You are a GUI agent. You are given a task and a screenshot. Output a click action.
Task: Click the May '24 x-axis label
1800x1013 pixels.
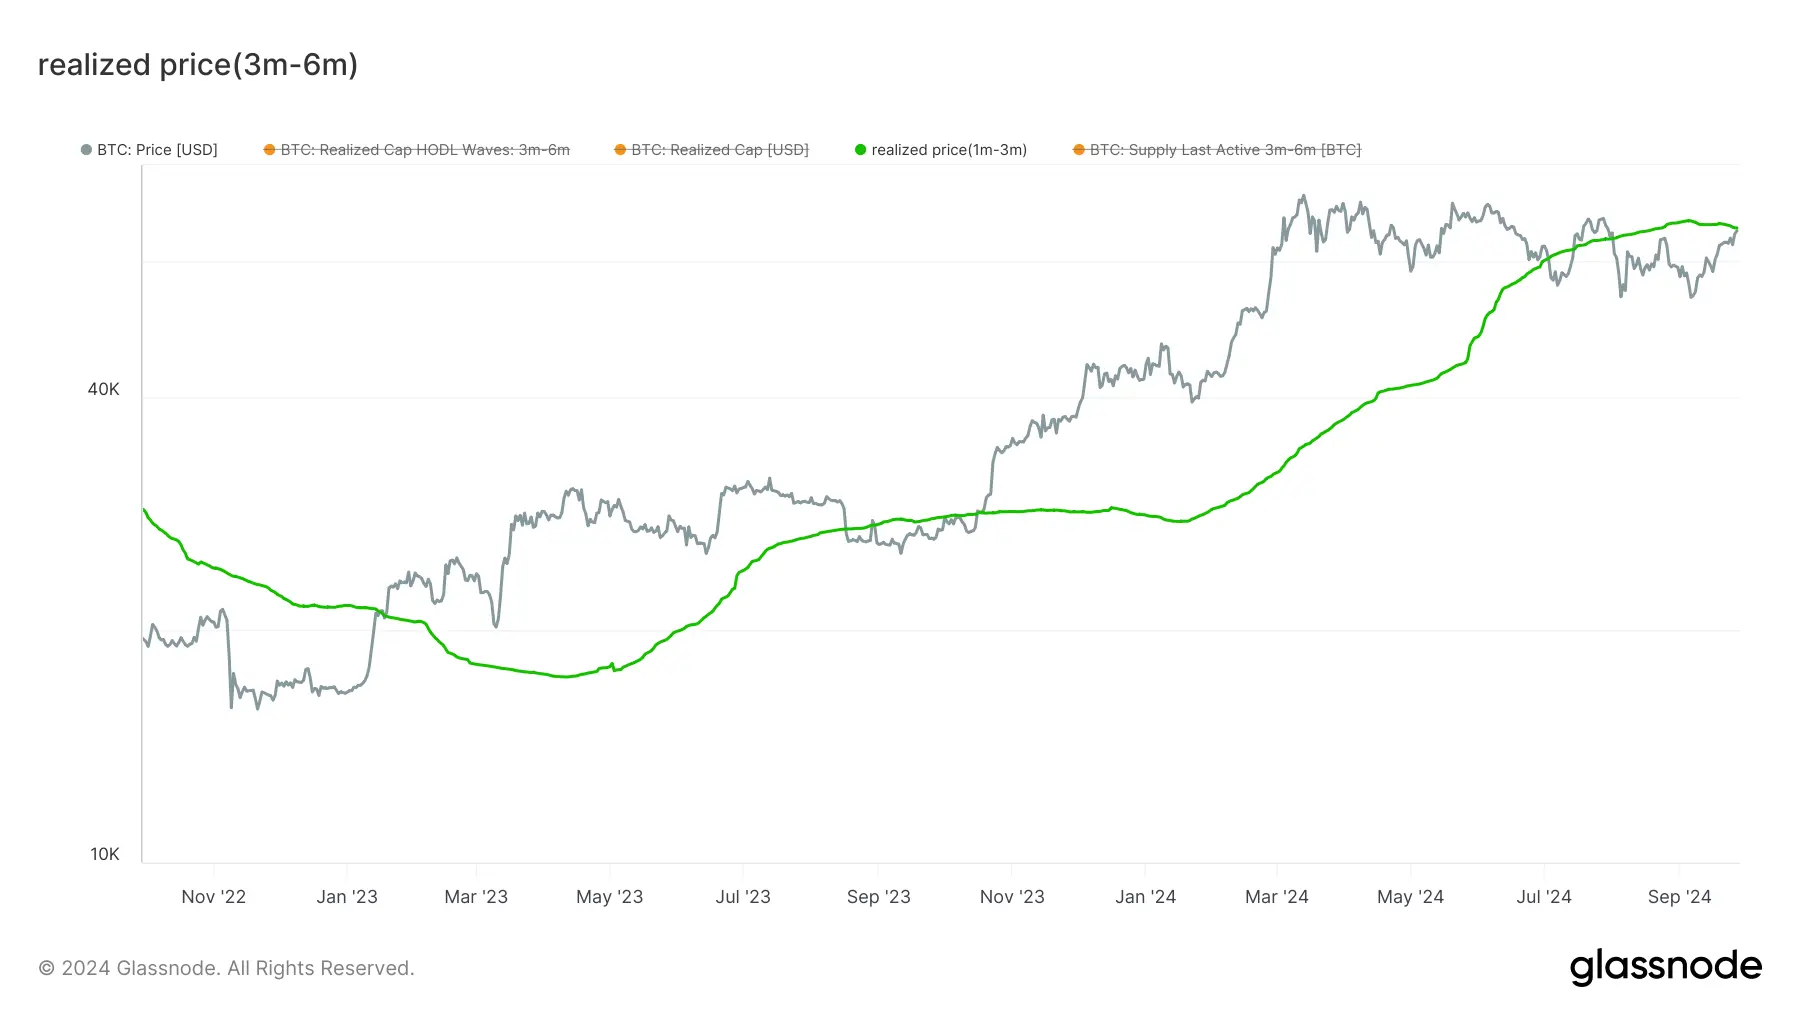coord(1410,897)
